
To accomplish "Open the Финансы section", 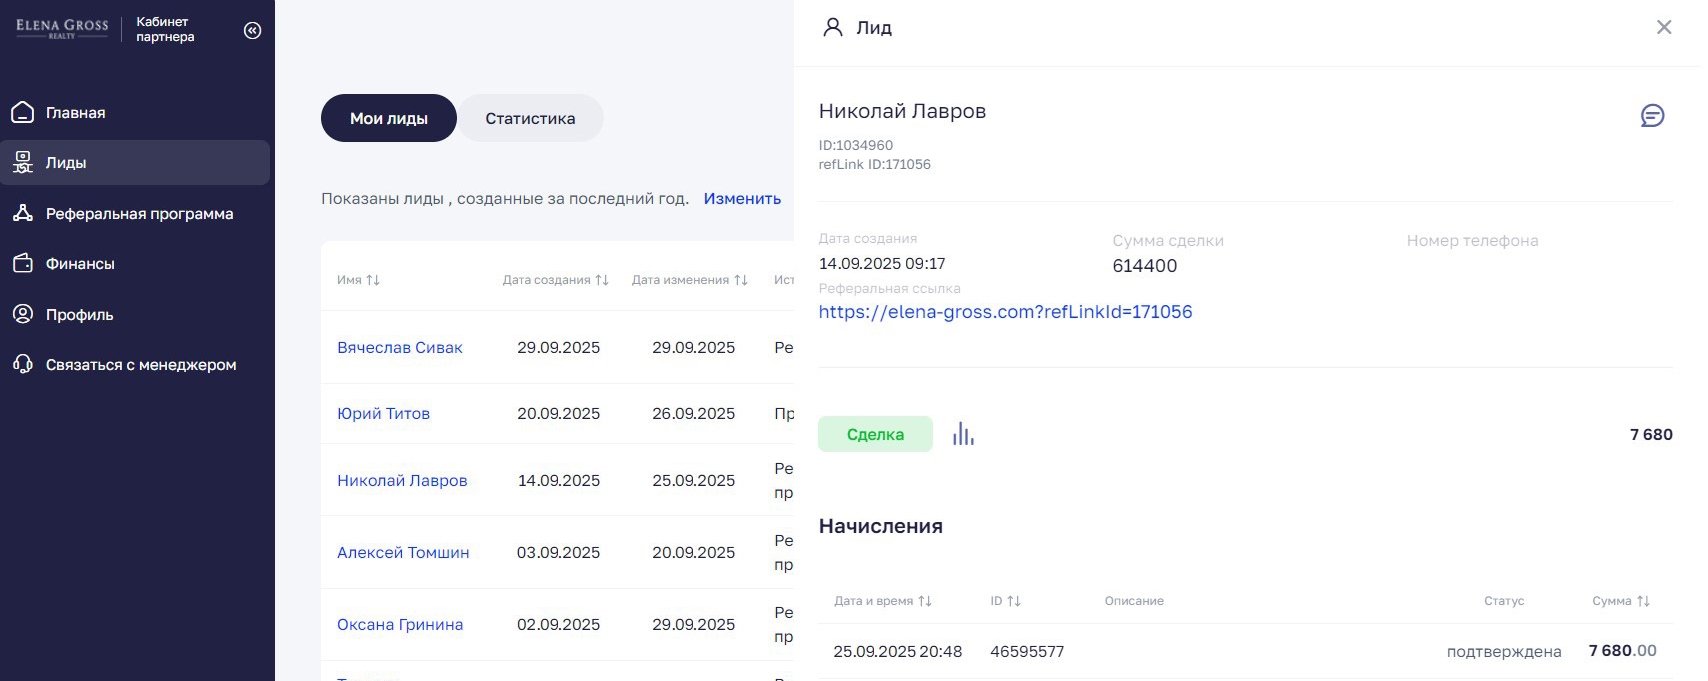I will tap(80, 264).
